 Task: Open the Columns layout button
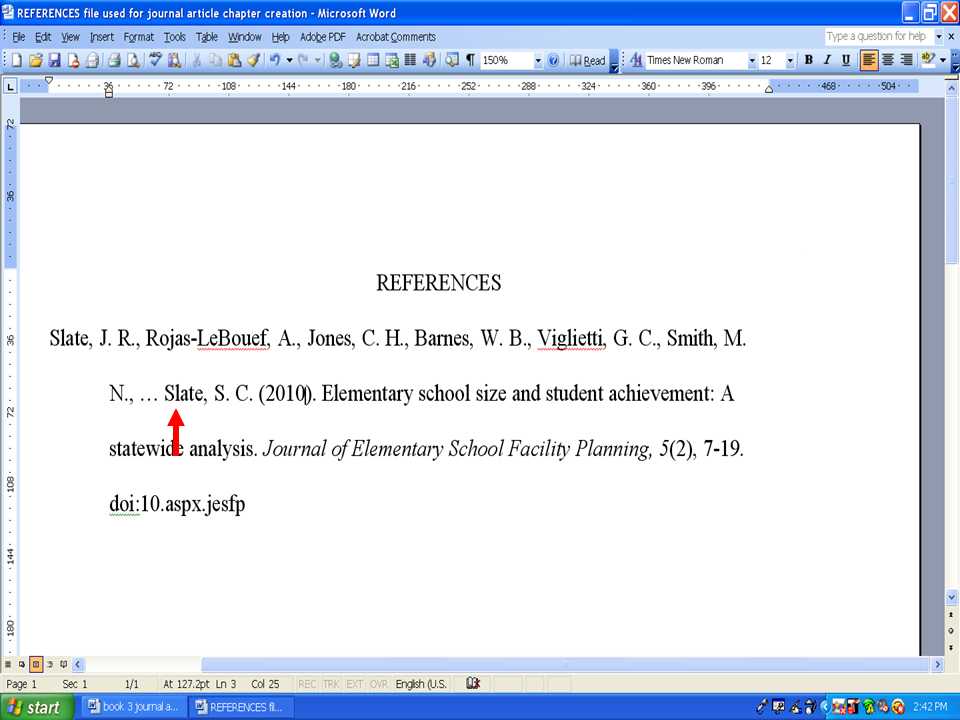pyautogui.click(x=410, y=60)
